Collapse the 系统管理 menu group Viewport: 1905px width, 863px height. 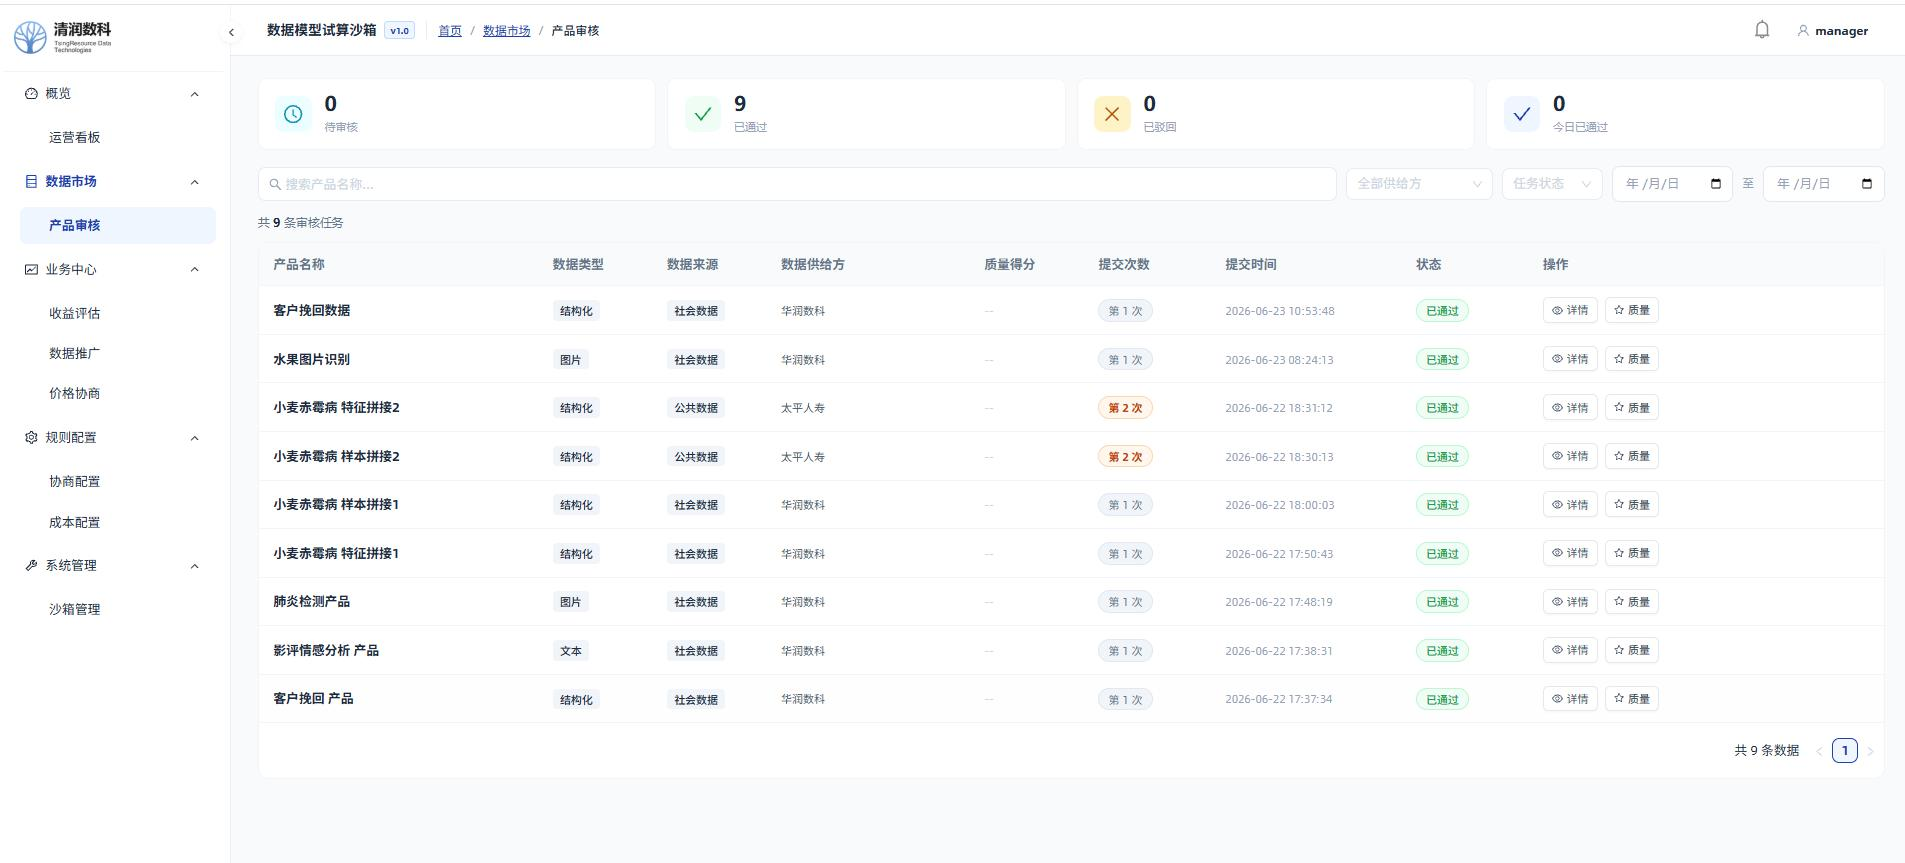(x=194, y=566)
